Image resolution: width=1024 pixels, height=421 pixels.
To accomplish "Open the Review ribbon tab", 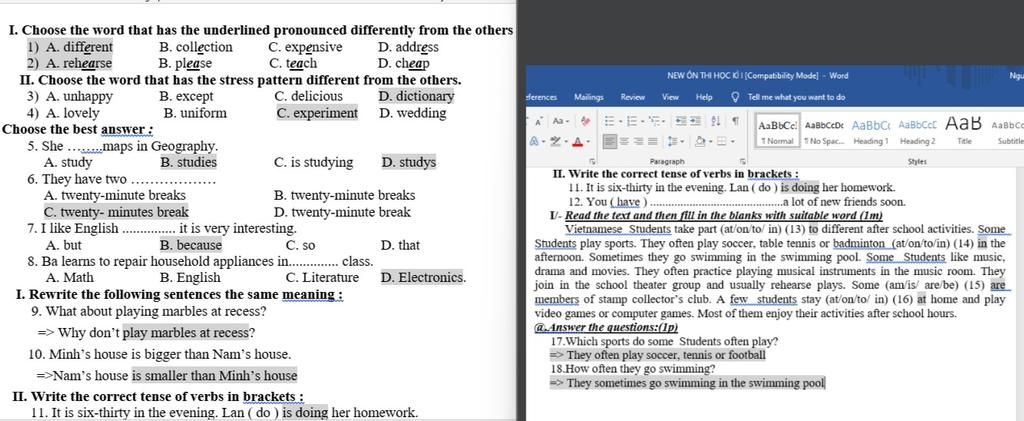I will [633, 97].
